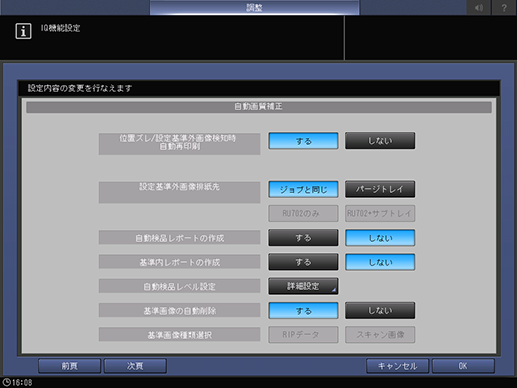Open help via the question mark icon

504,7
